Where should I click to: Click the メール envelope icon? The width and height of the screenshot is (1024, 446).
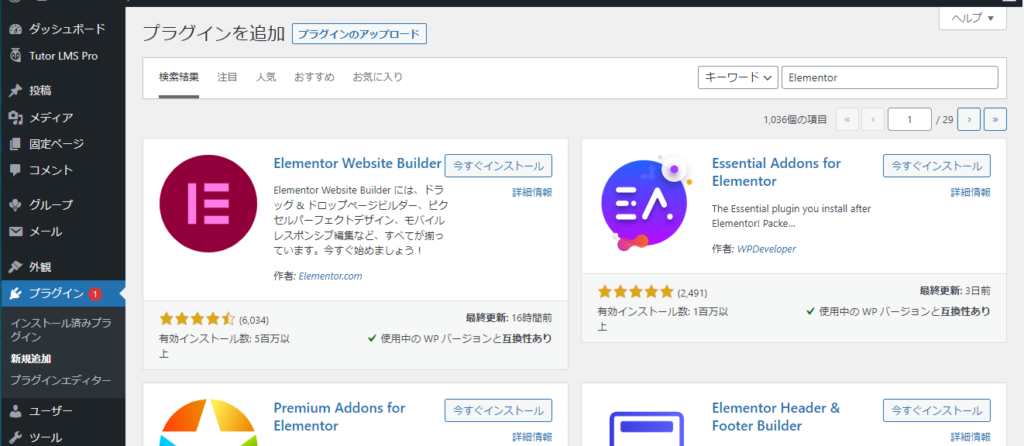16,232
